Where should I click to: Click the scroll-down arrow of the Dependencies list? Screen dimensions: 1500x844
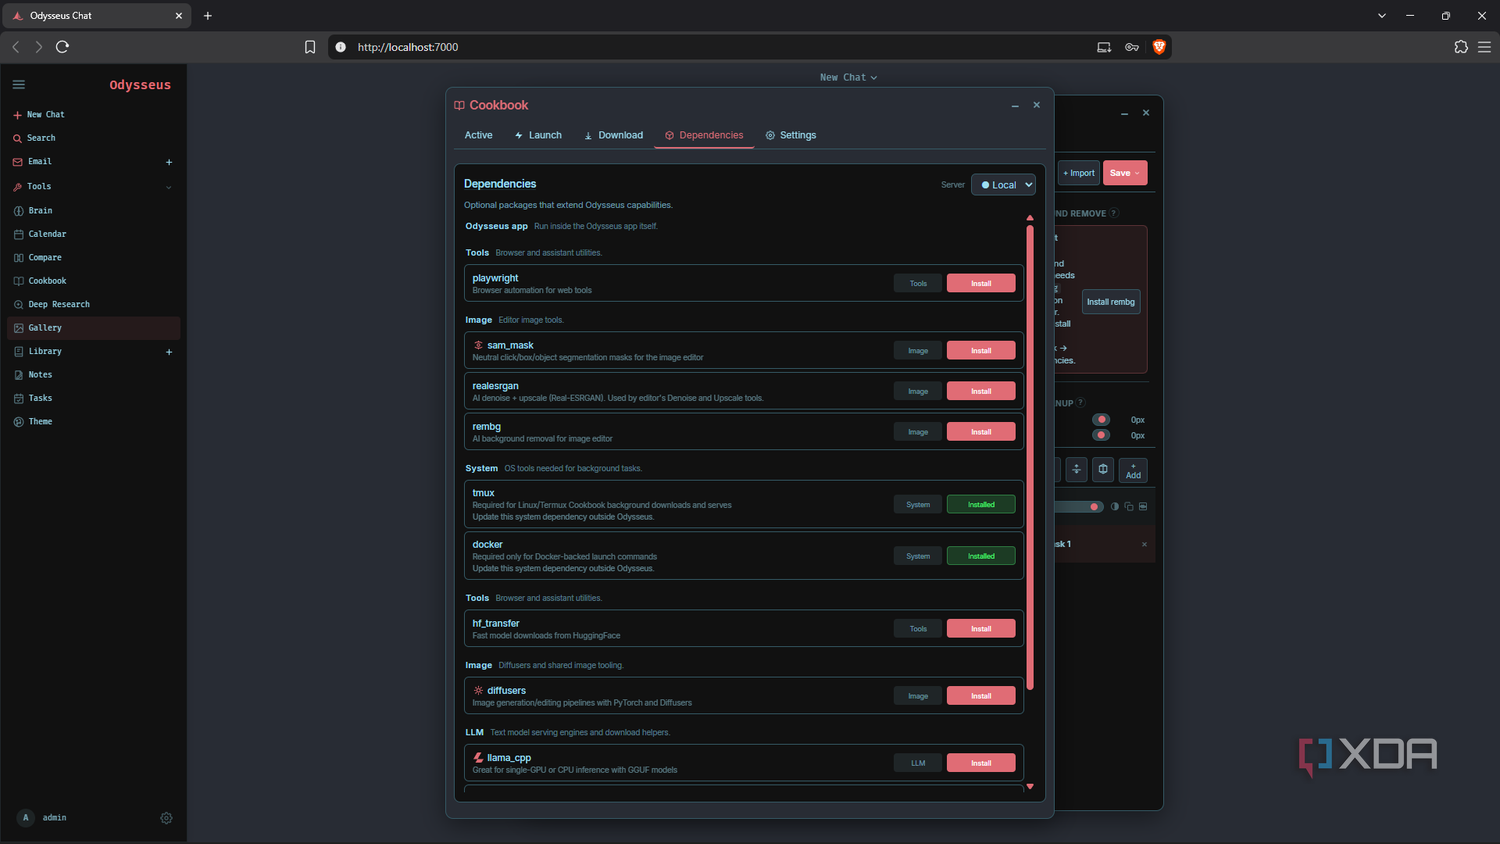[1030, 787]
